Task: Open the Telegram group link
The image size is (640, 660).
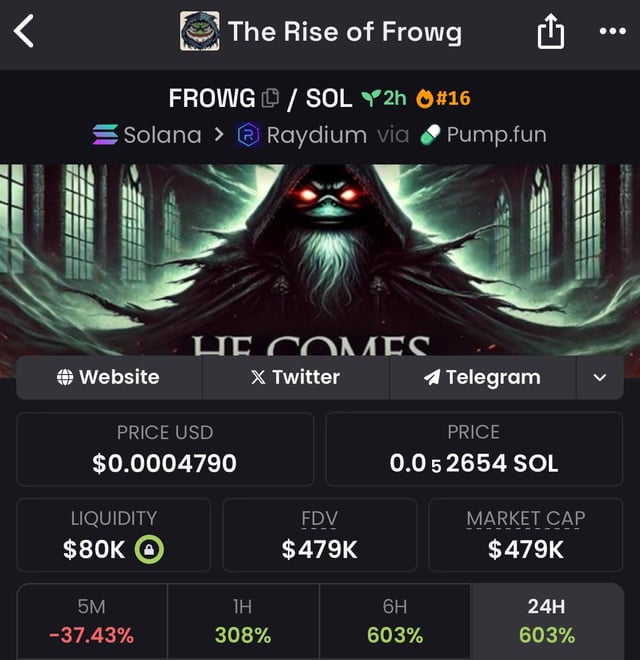Action: (x=482, y=378)
